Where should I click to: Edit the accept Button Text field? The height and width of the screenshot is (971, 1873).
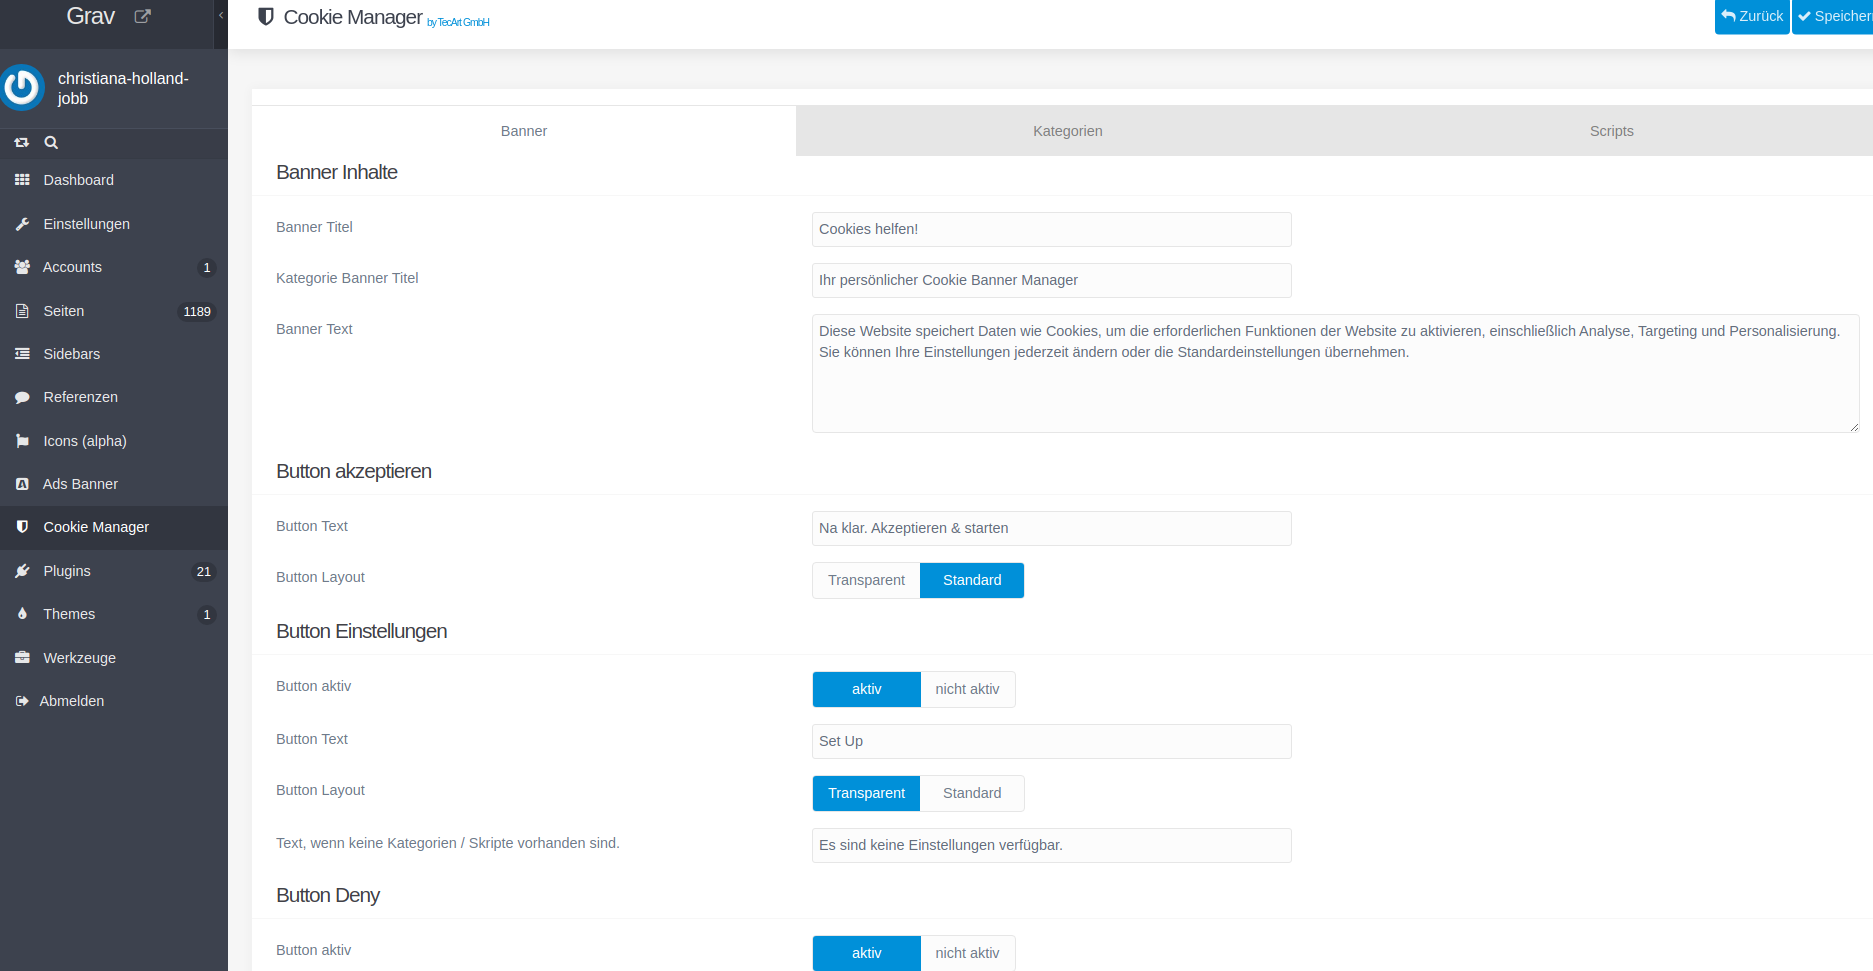coord(1052,528)
